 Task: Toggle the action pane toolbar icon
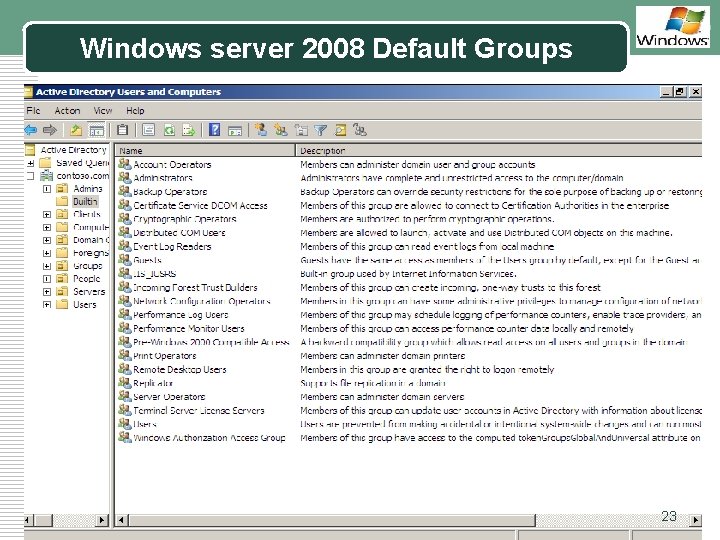tap(235, 131)
